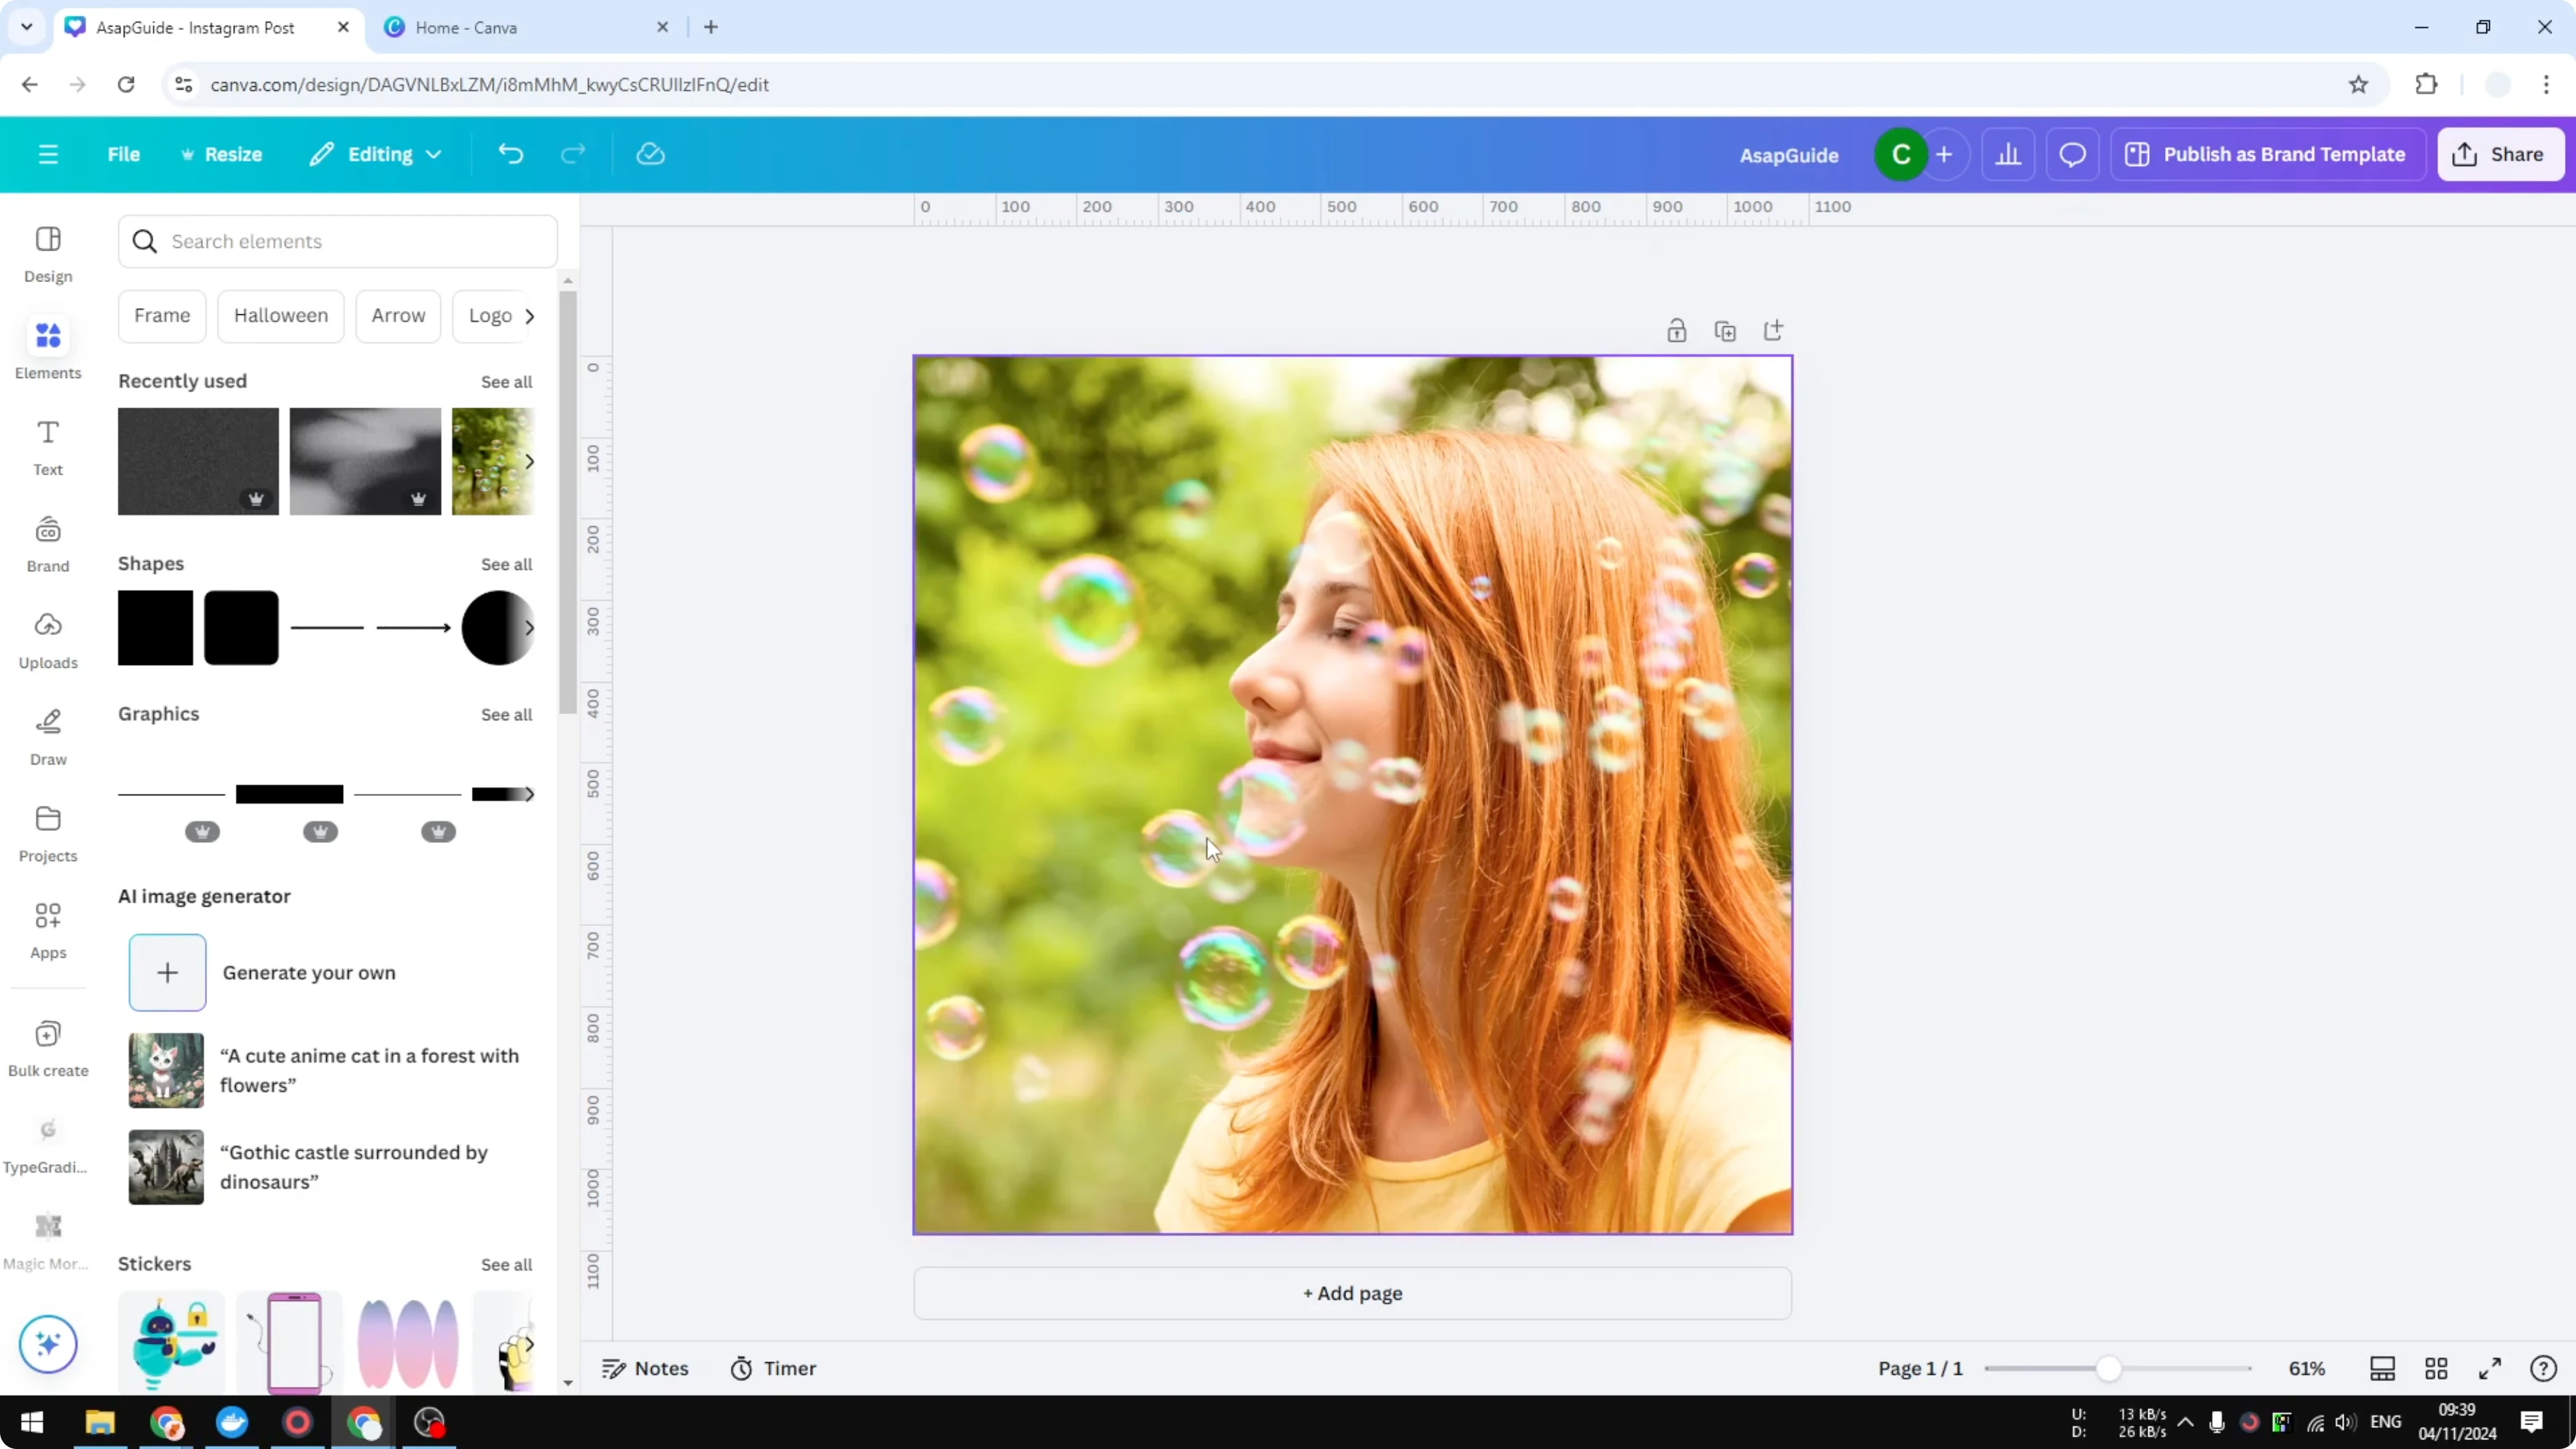This screenshot has width=2576, height=1449.
Task: Click the undo icon in the toolbar
Action: [x=510, y=153]
